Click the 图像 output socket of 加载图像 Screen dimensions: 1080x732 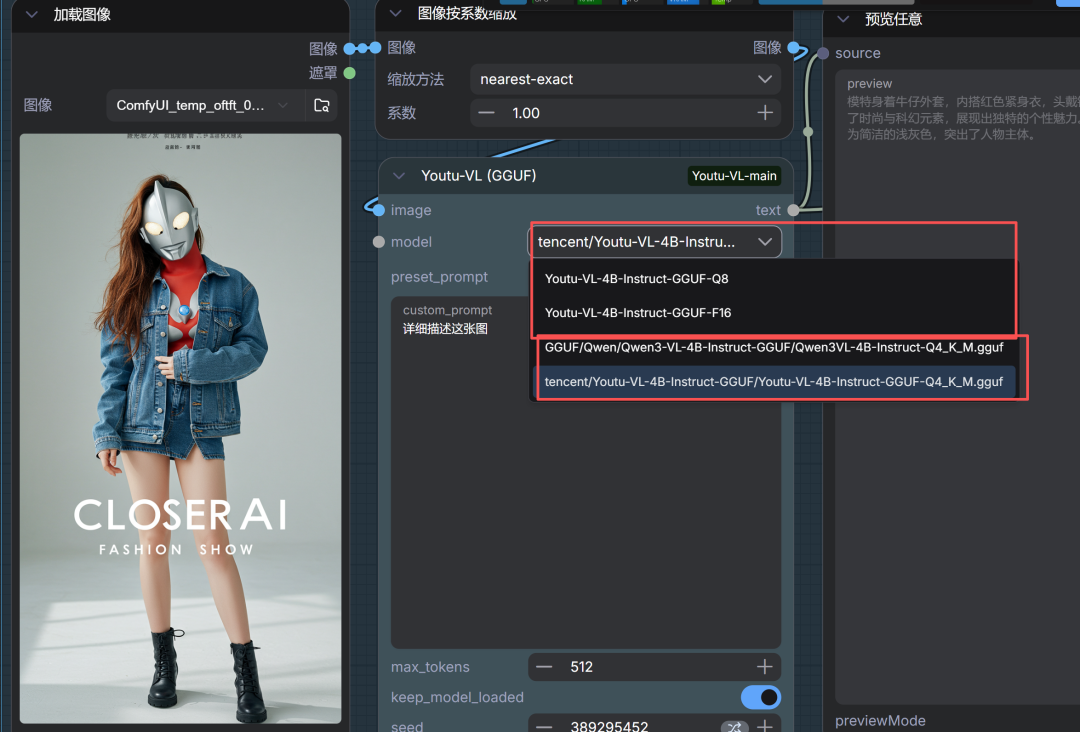coord(350,48)
